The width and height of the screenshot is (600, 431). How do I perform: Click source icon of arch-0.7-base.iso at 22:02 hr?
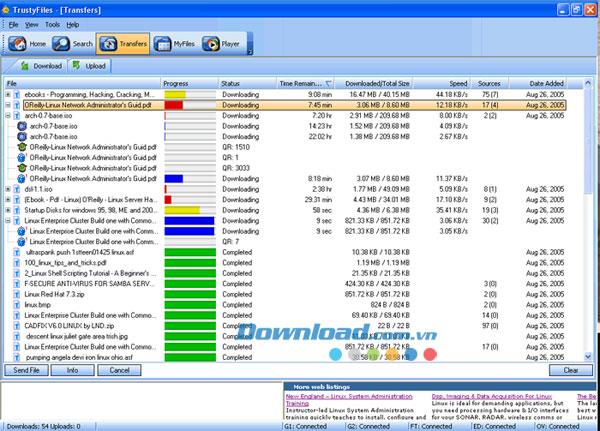point(22,137)
